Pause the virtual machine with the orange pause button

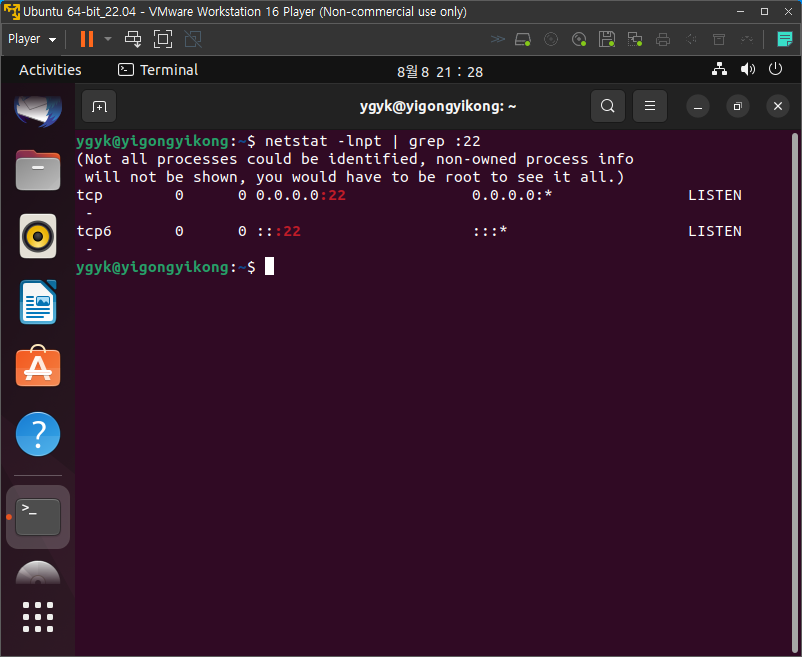[x=87, y=39]
